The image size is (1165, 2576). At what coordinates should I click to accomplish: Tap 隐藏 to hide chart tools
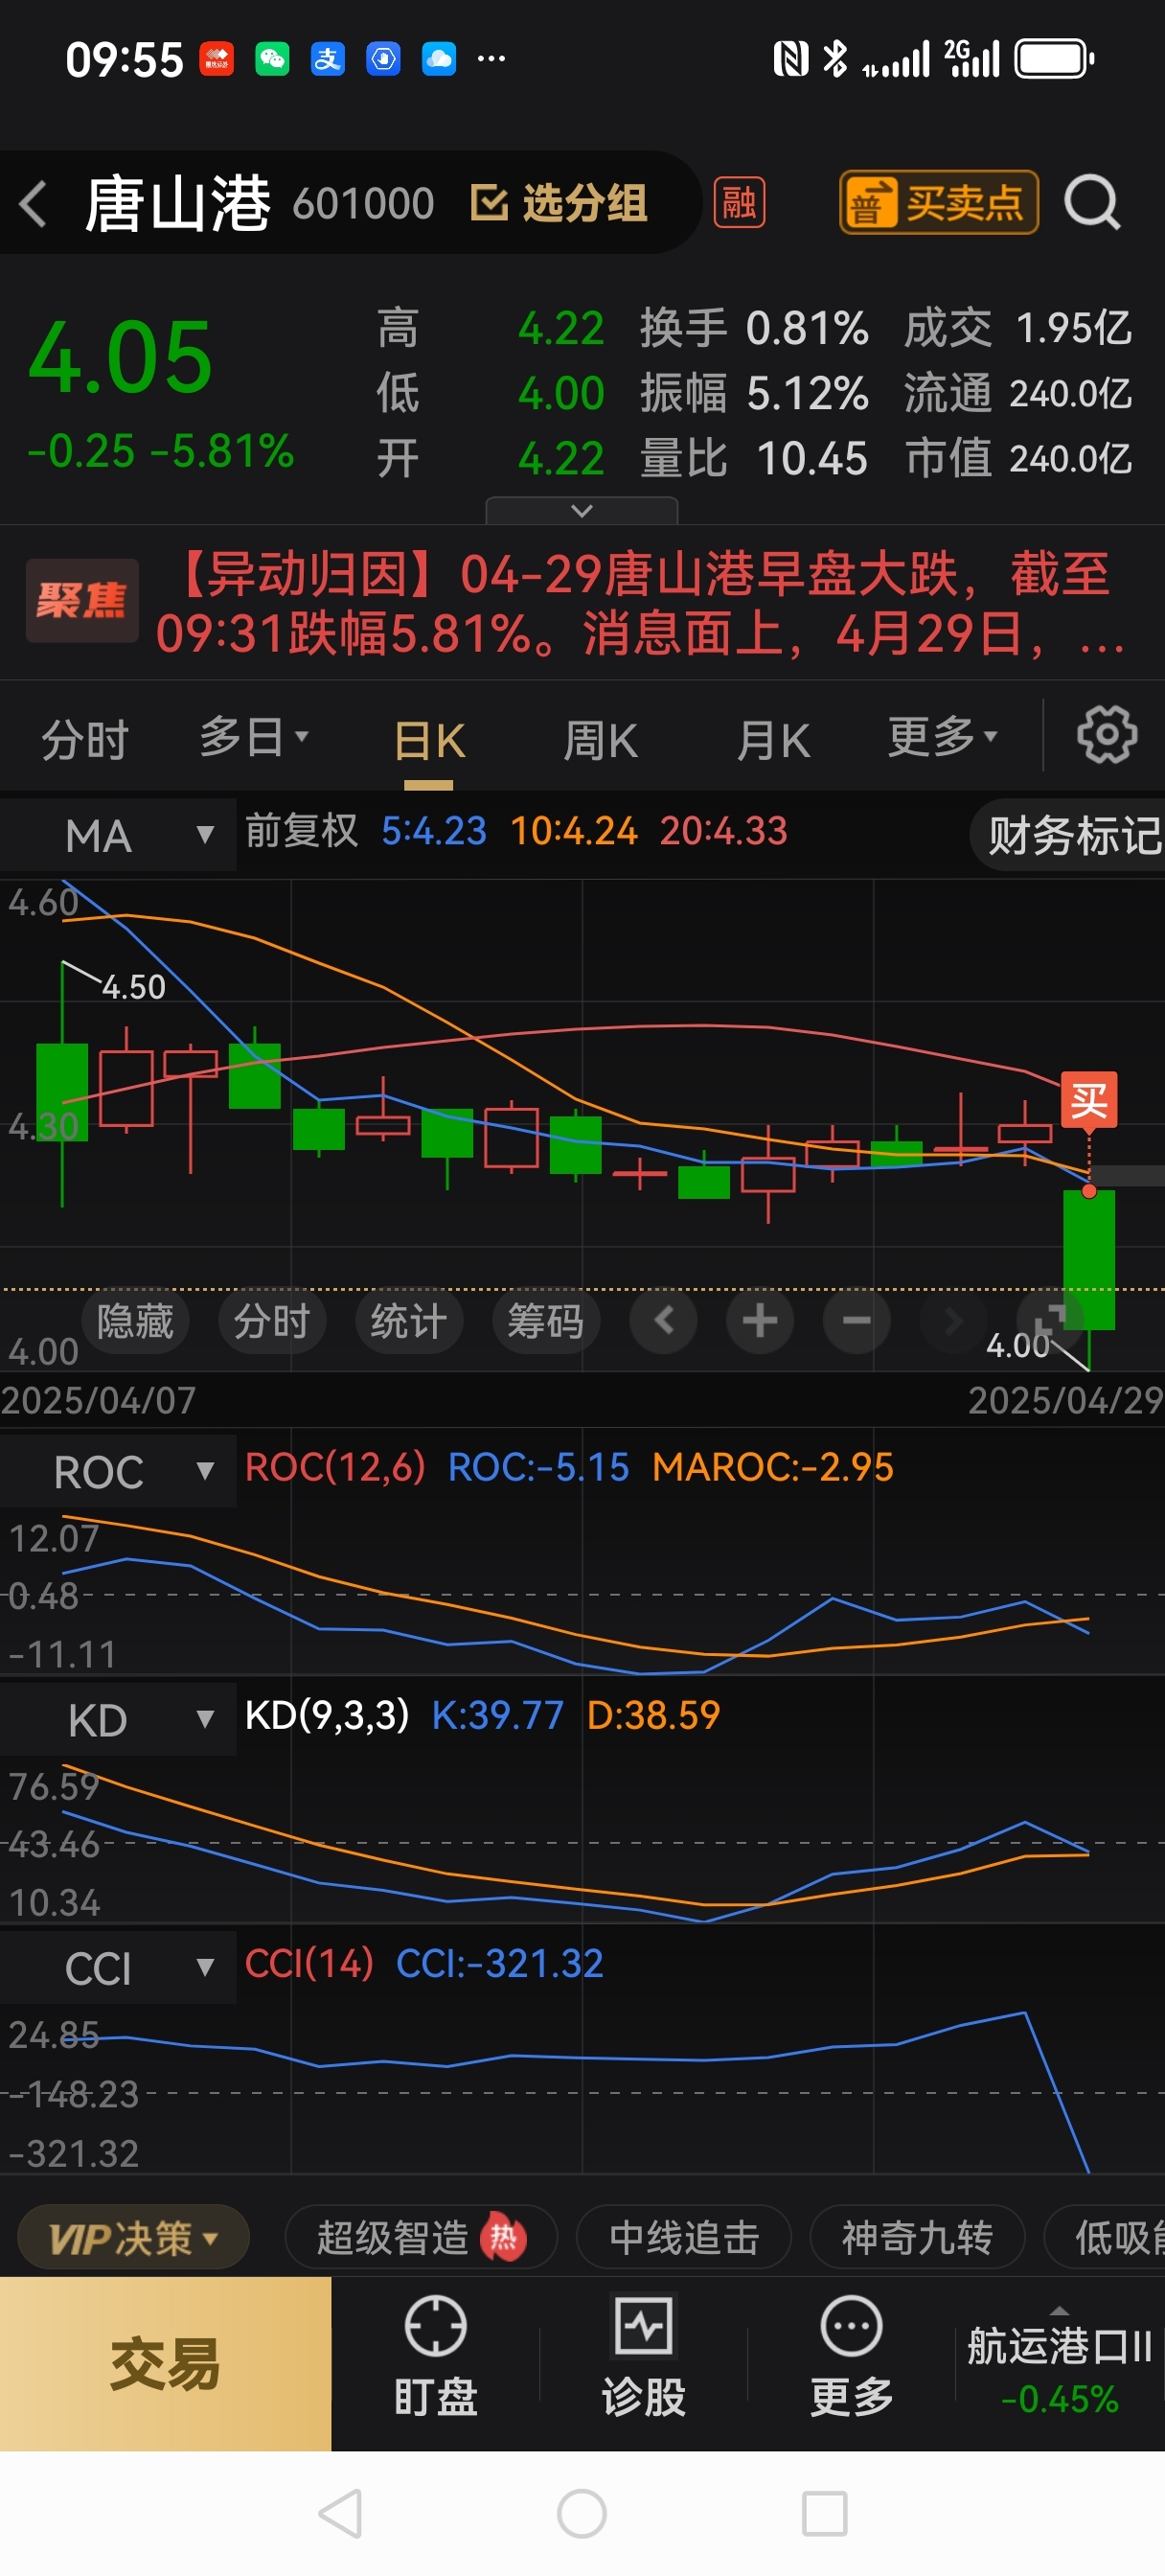(x=135, y=1321)
